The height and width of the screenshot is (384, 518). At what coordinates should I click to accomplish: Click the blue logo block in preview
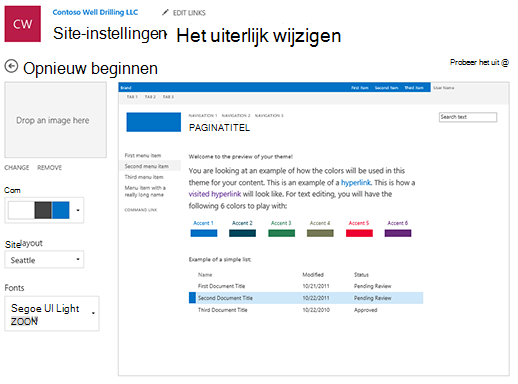click(x=154, y=122)
